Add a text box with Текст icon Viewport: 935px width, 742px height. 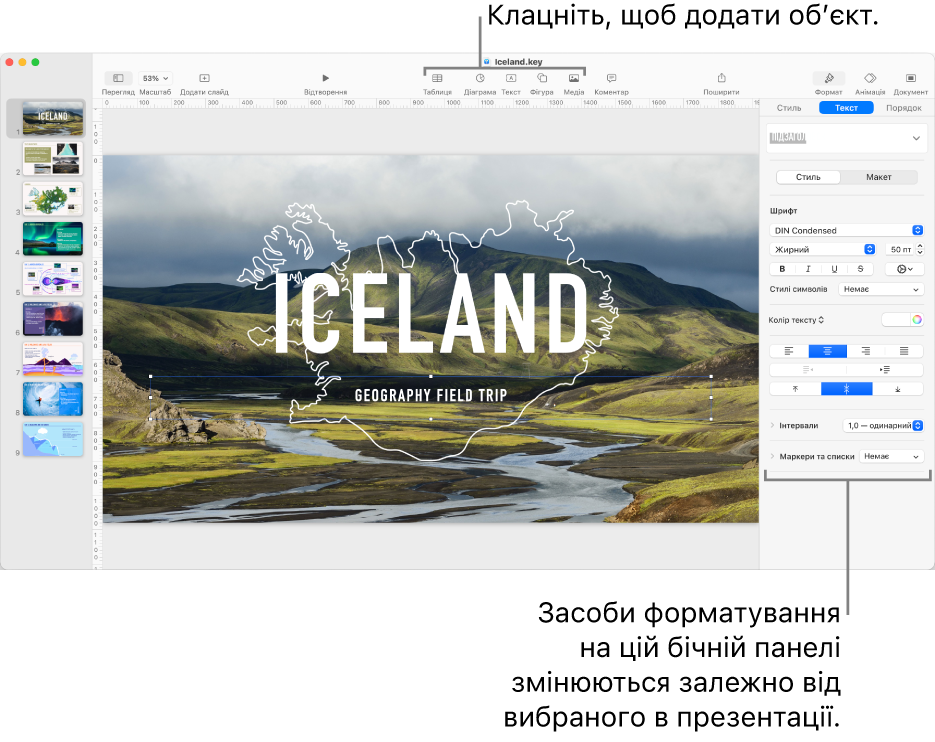click(x=511, y=78)
